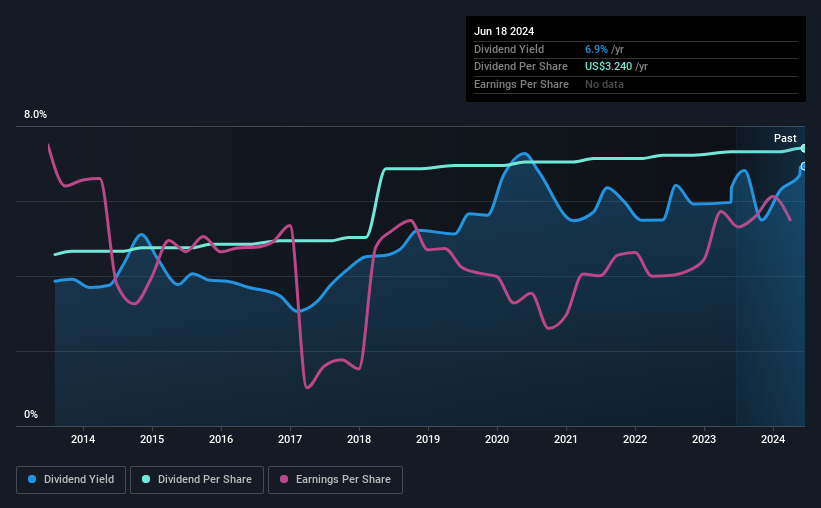
Task: Select the 2020 label on the time axis
Action: coord(497,439)
